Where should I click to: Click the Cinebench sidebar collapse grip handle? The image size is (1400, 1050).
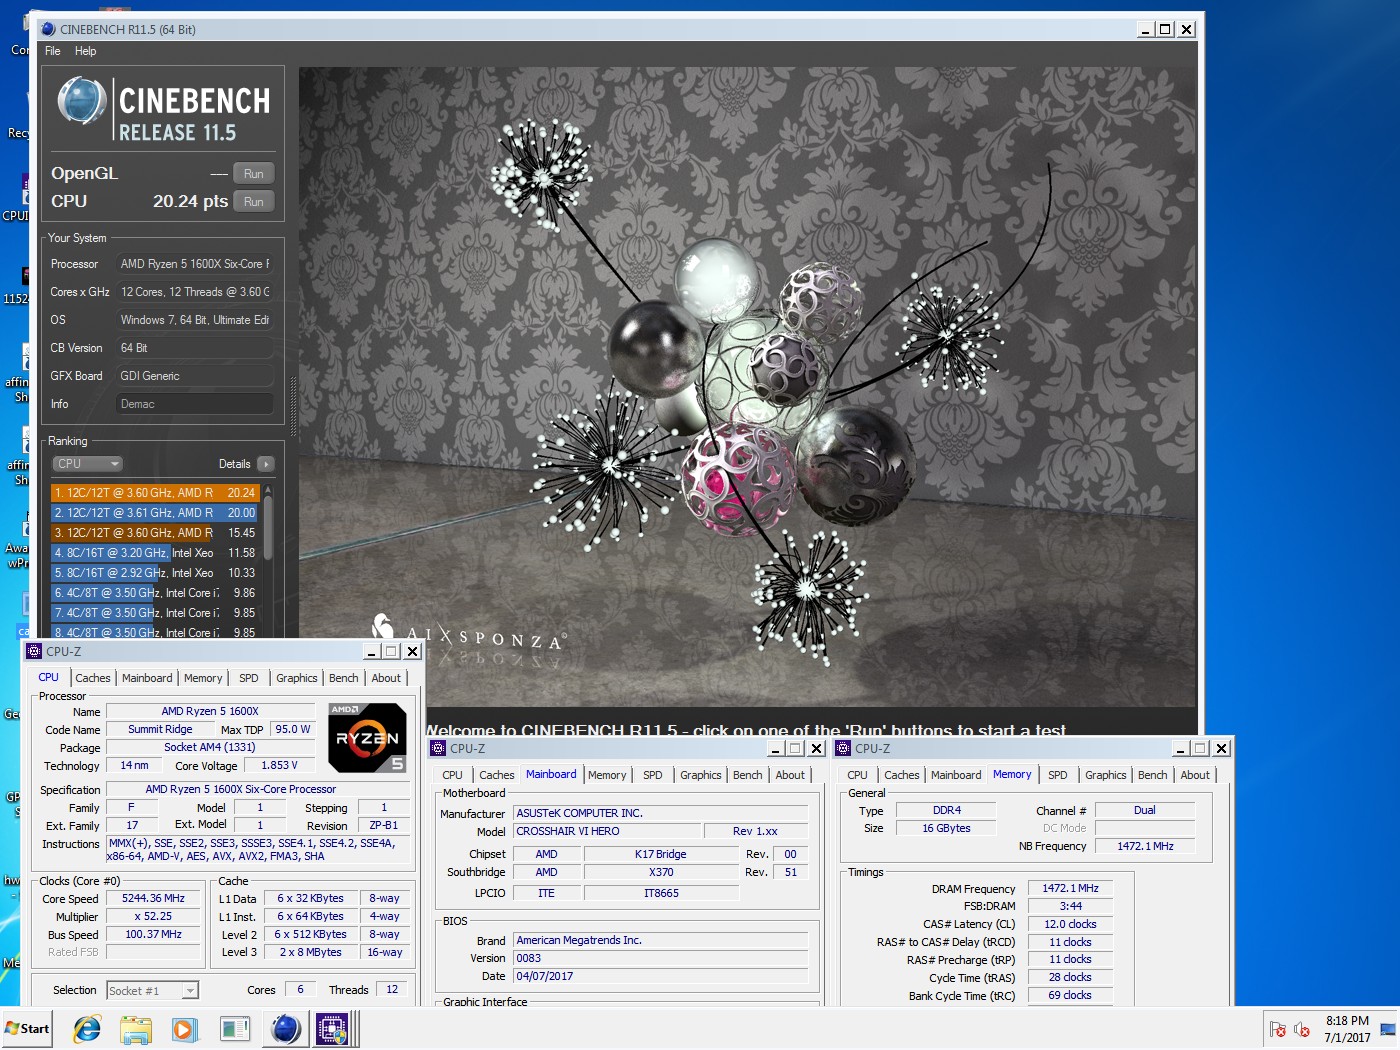pos(293,406)
